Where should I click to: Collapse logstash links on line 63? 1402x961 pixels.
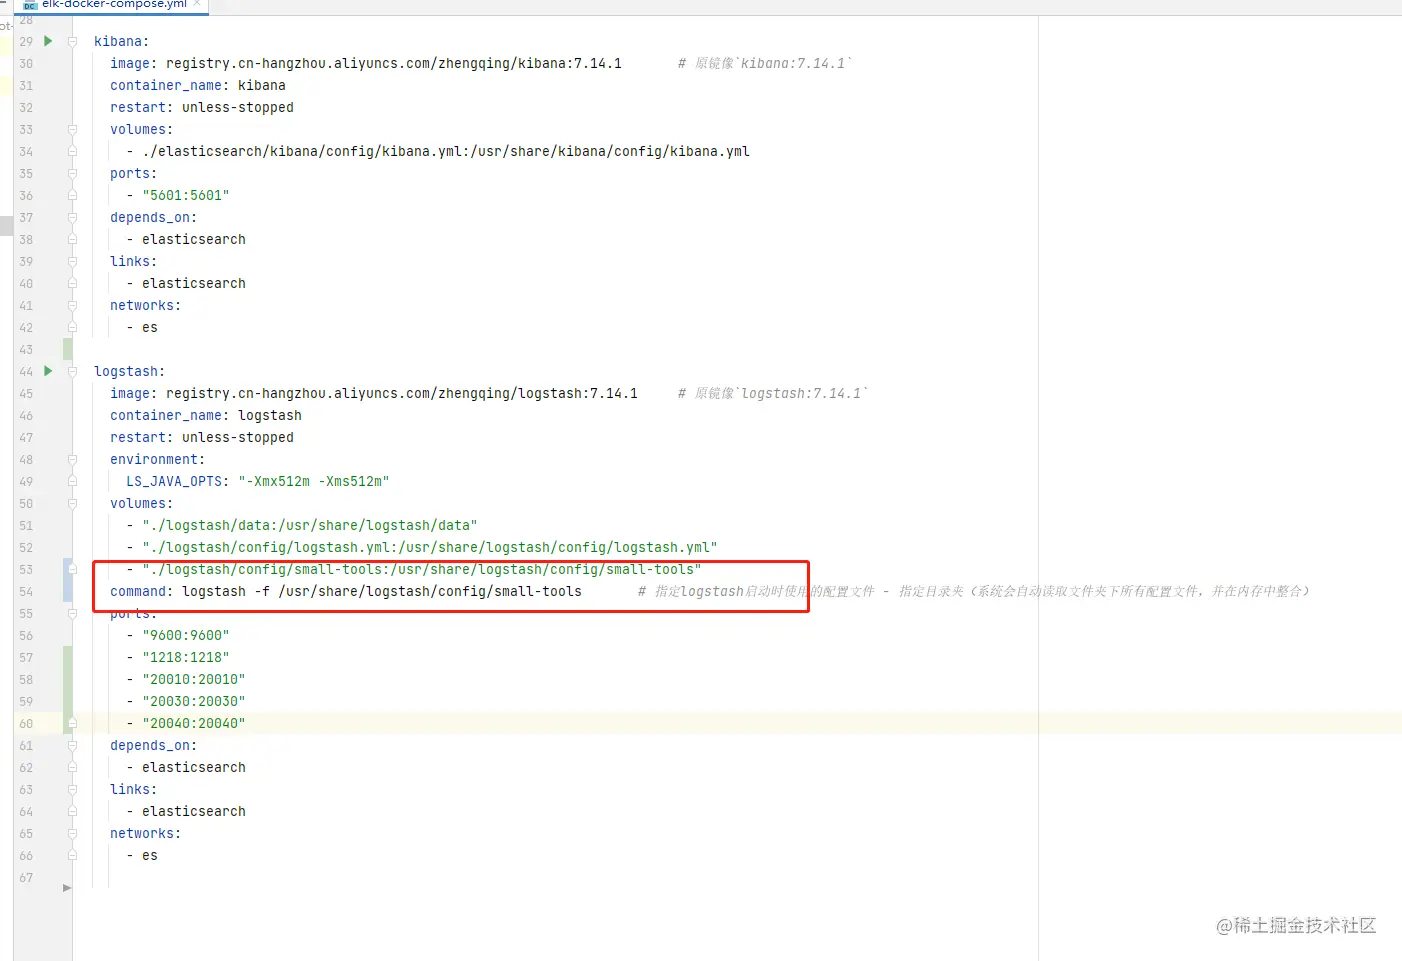(72, 789)
